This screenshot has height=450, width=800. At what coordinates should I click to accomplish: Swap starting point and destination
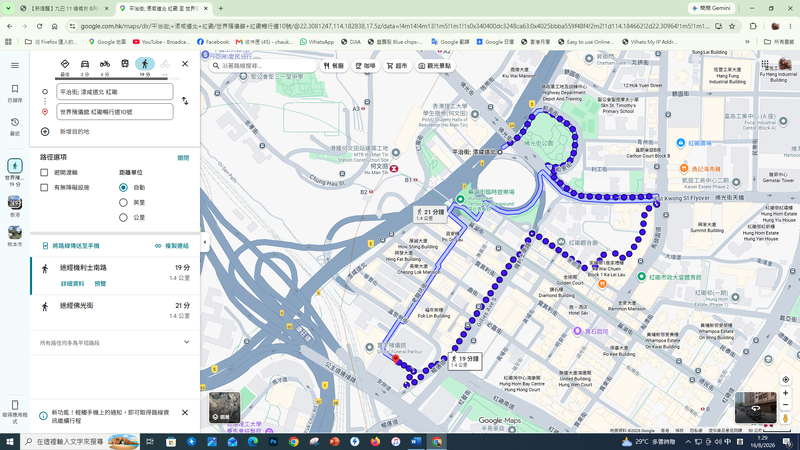click(x=185, y=101)
